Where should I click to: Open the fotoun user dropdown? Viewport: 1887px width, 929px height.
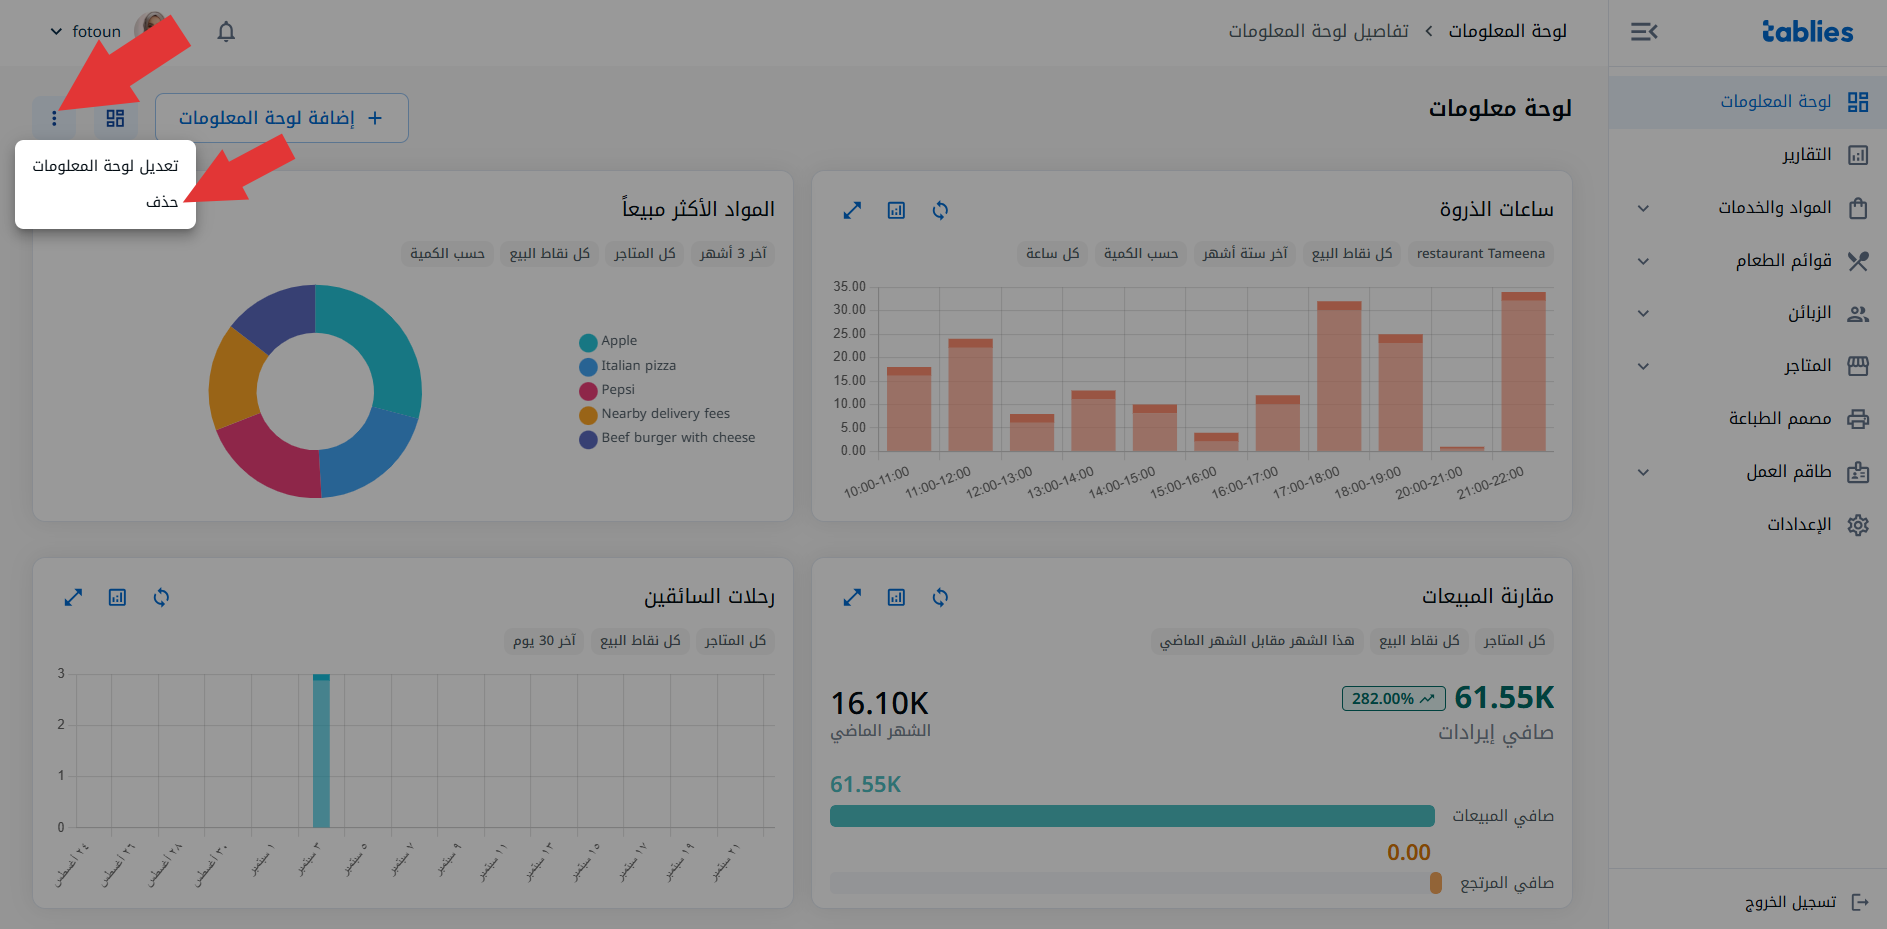pyautogui.click(x=85, y=32)
